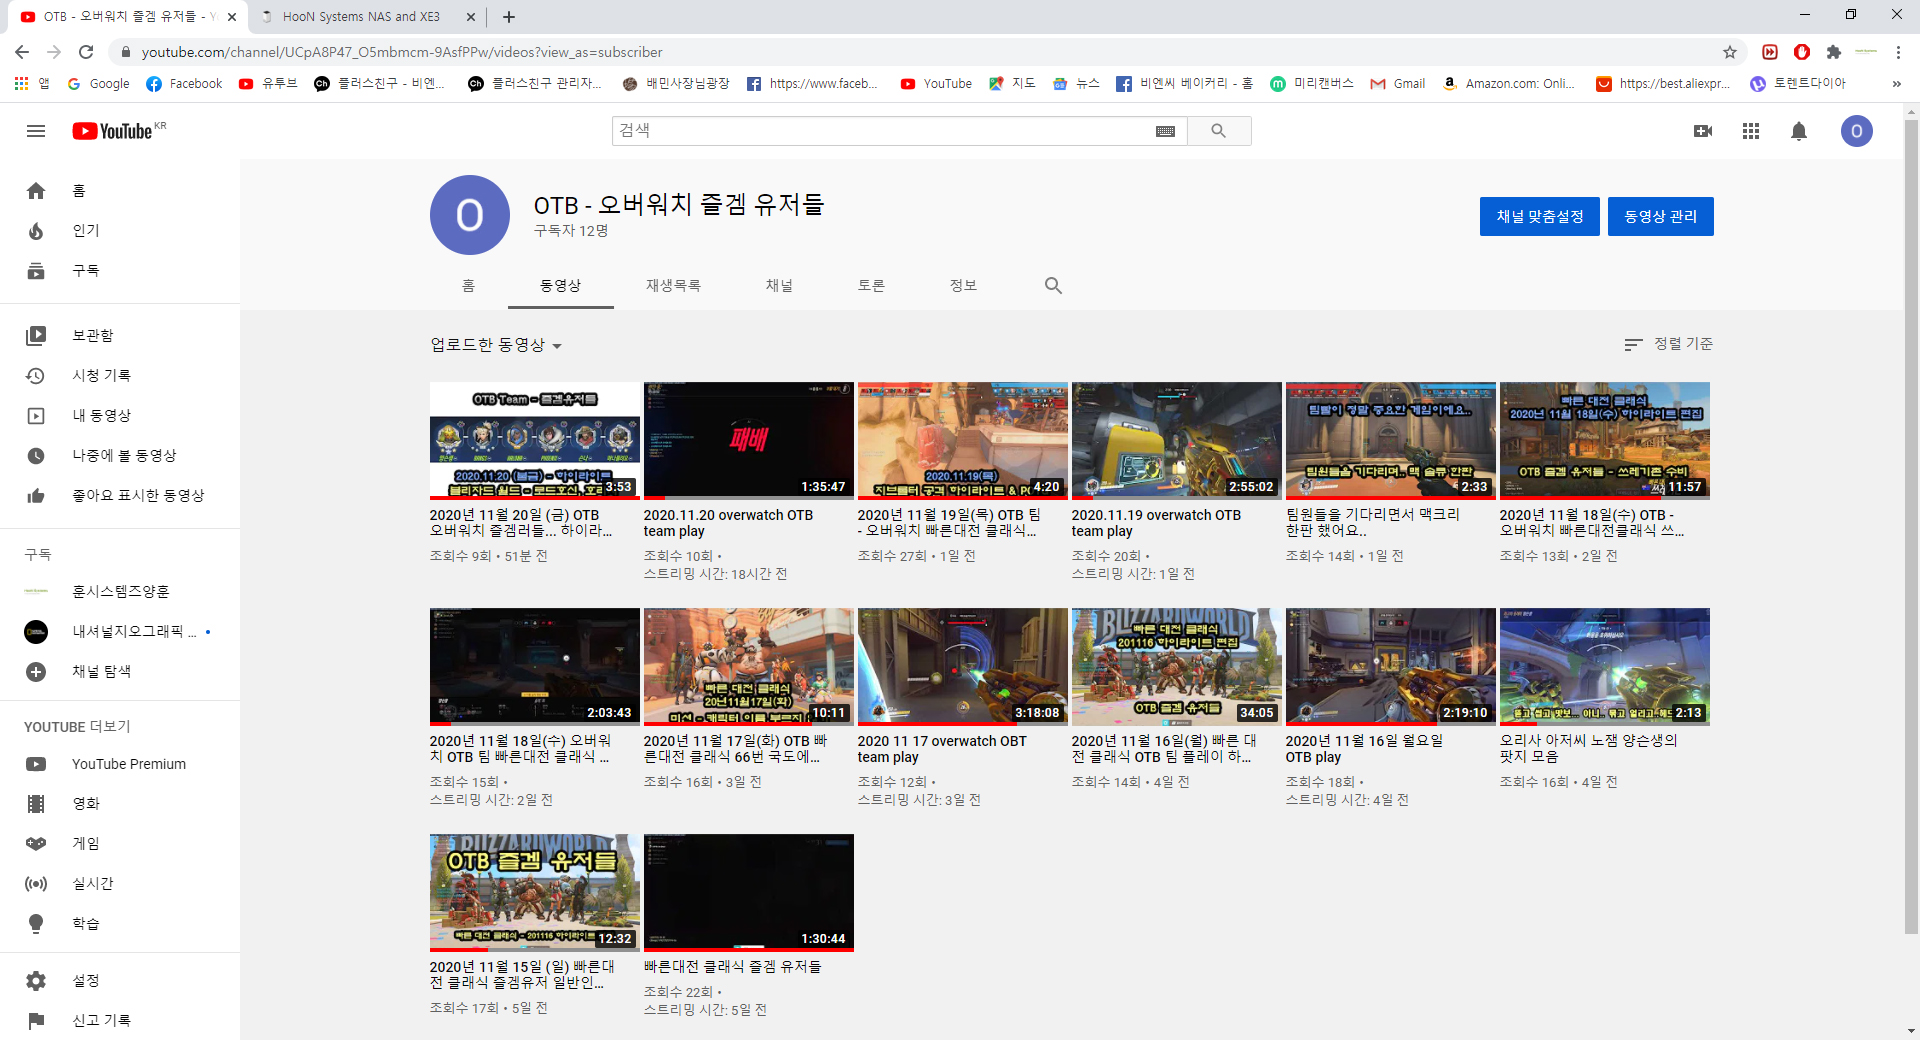Open watch history (시청 기록)

[120, 376]
